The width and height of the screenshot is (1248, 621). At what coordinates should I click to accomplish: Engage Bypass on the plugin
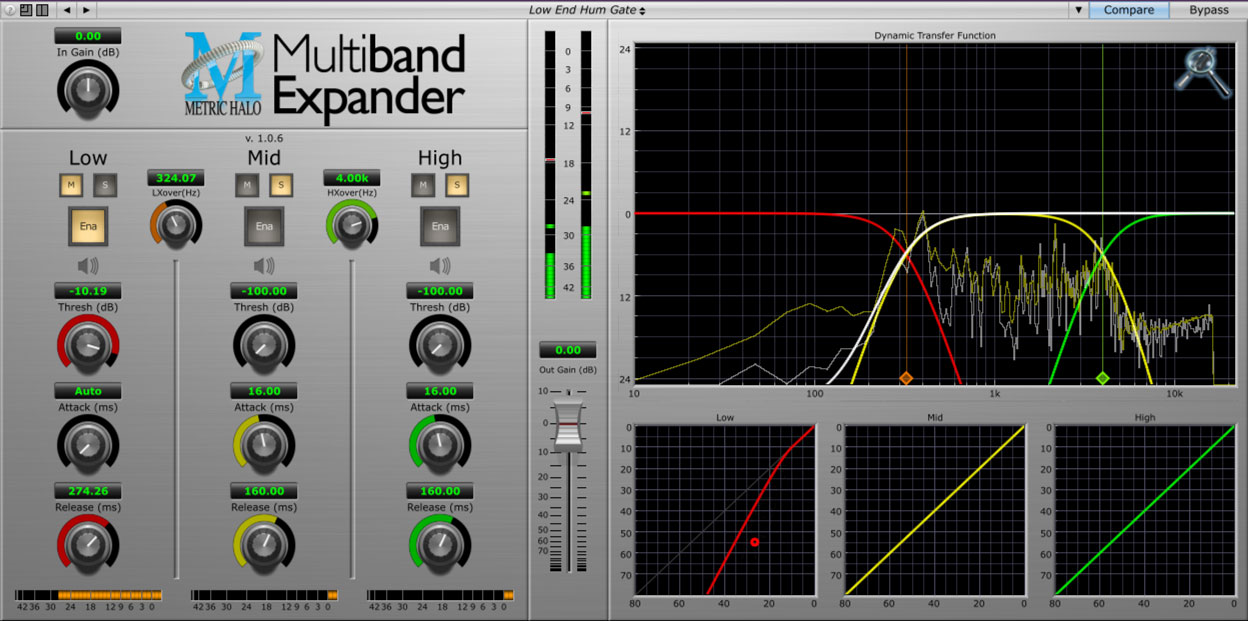click(1208, 10)
